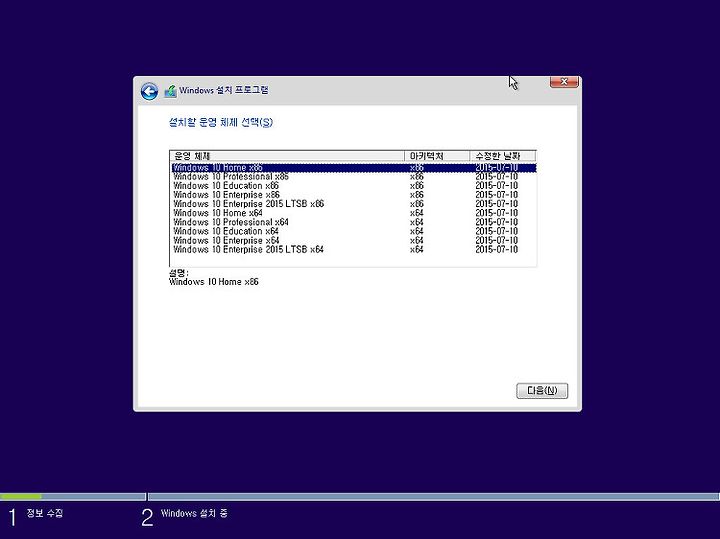
Task: Click the 수정한 날짜 column header
Action: pyautogui.click(x=503, y=156)
